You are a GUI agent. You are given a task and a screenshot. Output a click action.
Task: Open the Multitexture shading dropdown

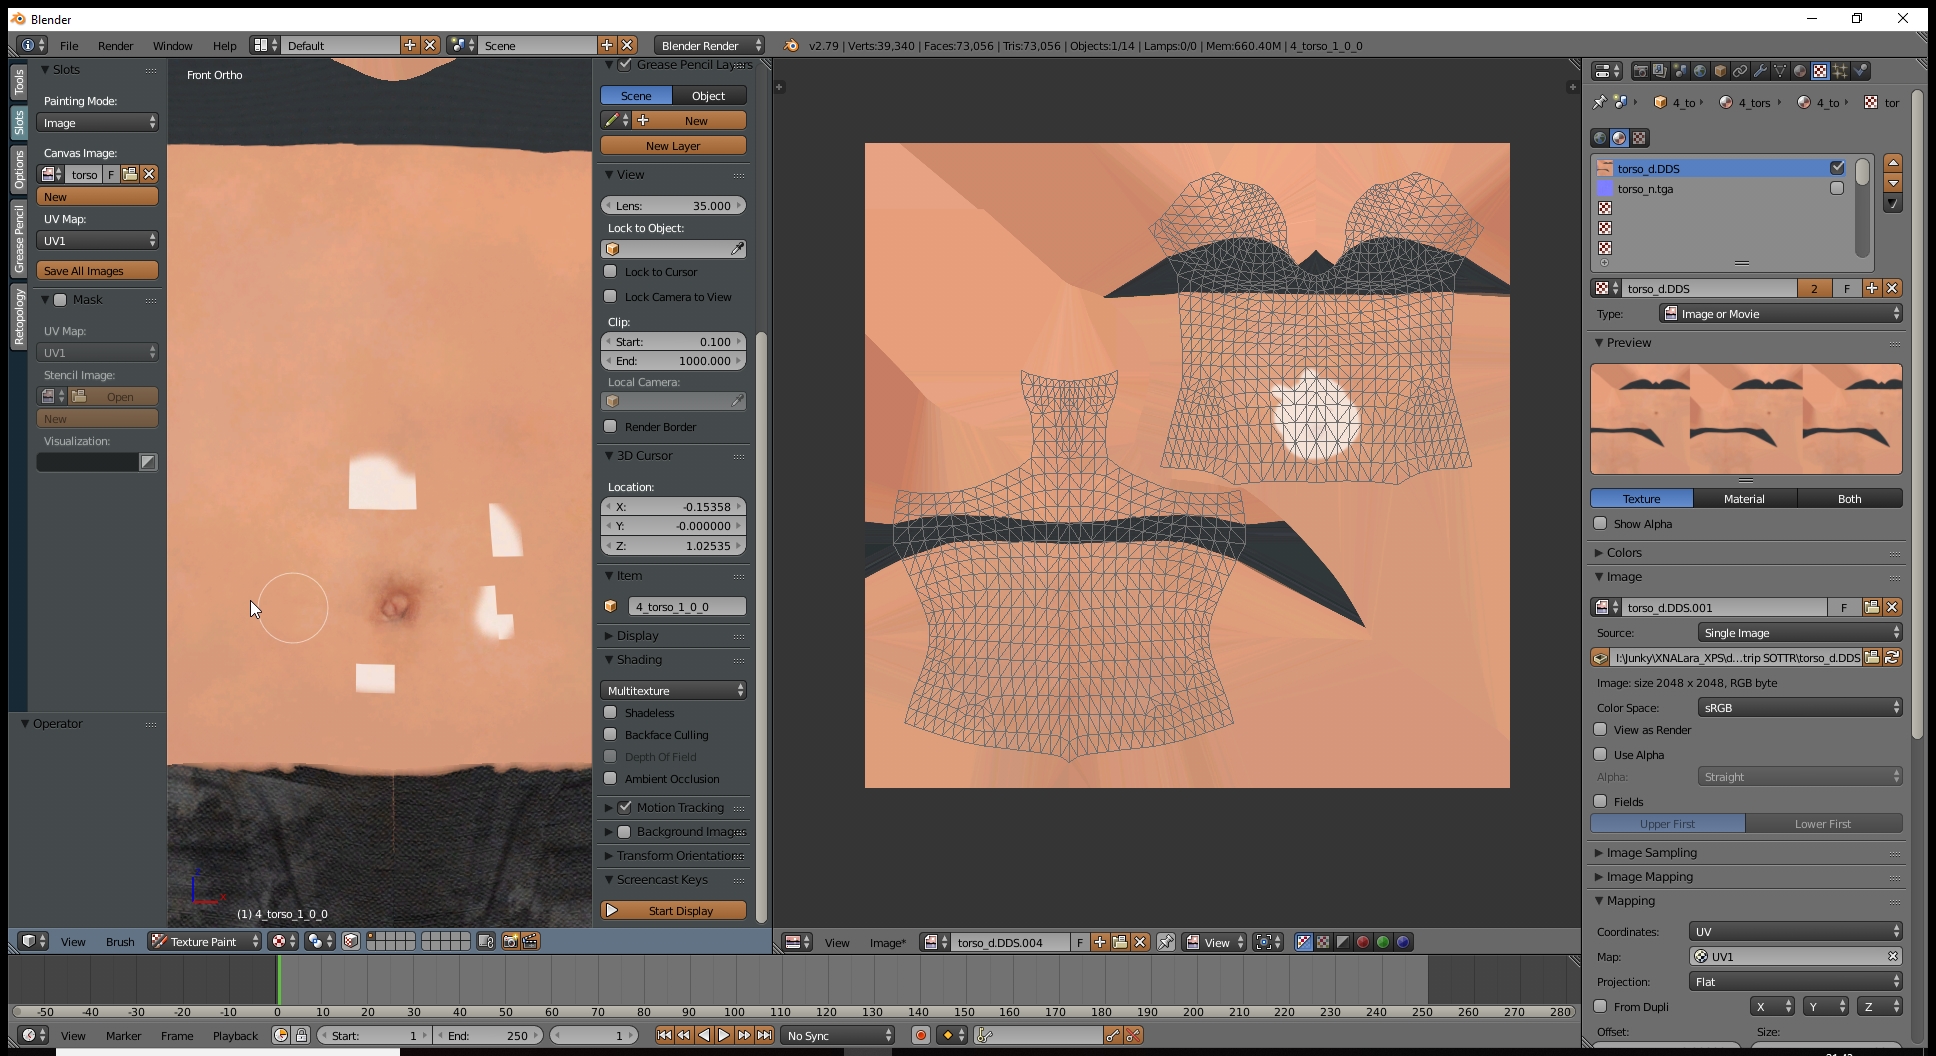672,690
